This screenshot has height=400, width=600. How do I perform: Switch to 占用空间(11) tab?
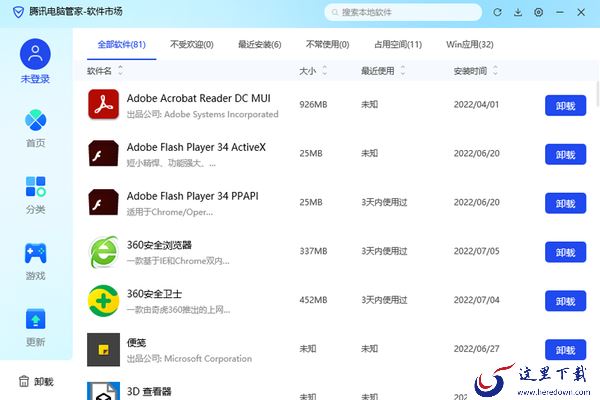[398, 45]
